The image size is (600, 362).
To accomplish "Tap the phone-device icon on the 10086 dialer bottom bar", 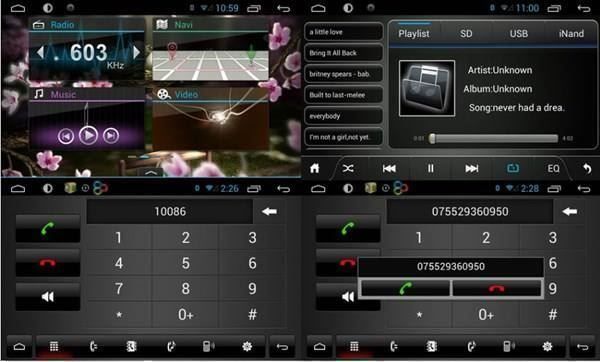I will [x=208, y=347].
